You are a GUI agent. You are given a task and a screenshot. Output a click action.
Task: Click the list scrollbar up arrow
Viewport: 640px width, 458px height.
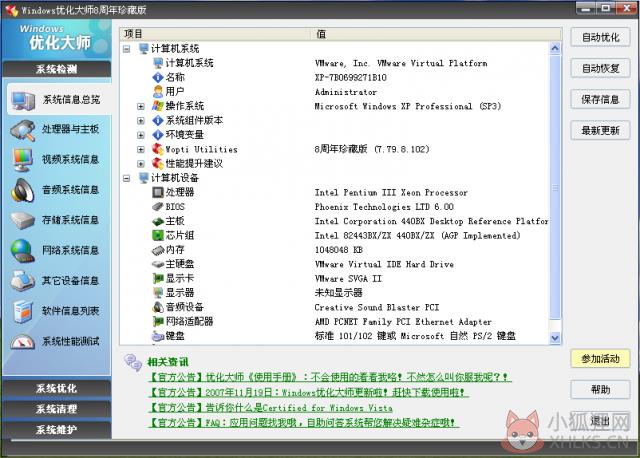[x=555, y=48]
